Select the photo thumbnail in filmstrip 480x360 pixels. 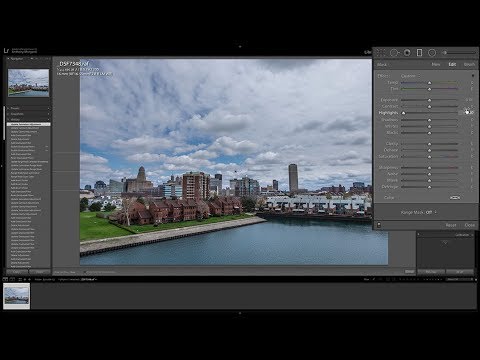click(17, 296)
